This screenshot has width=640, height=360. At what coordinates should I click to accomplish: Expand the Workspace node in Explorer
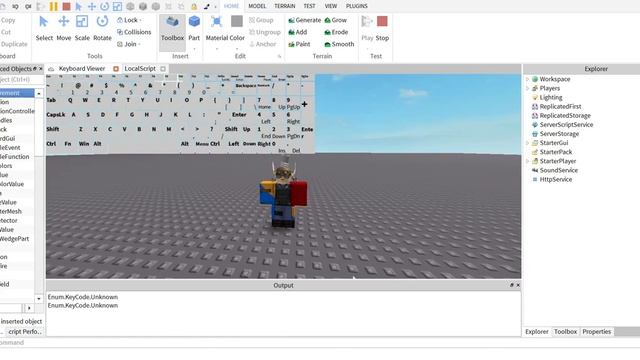click(527, 79)
